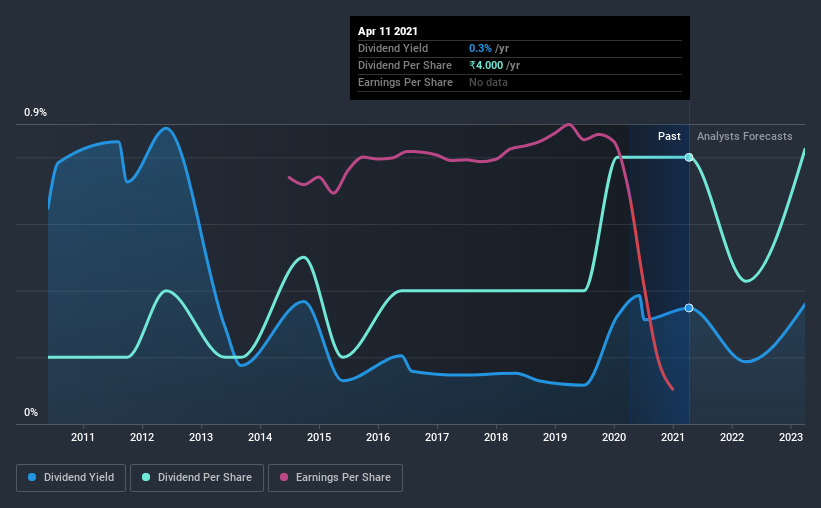Viewport: 821px width, 508px height.
Task: Click the 2023 x-axis year label
Action: tap(791, 437)
